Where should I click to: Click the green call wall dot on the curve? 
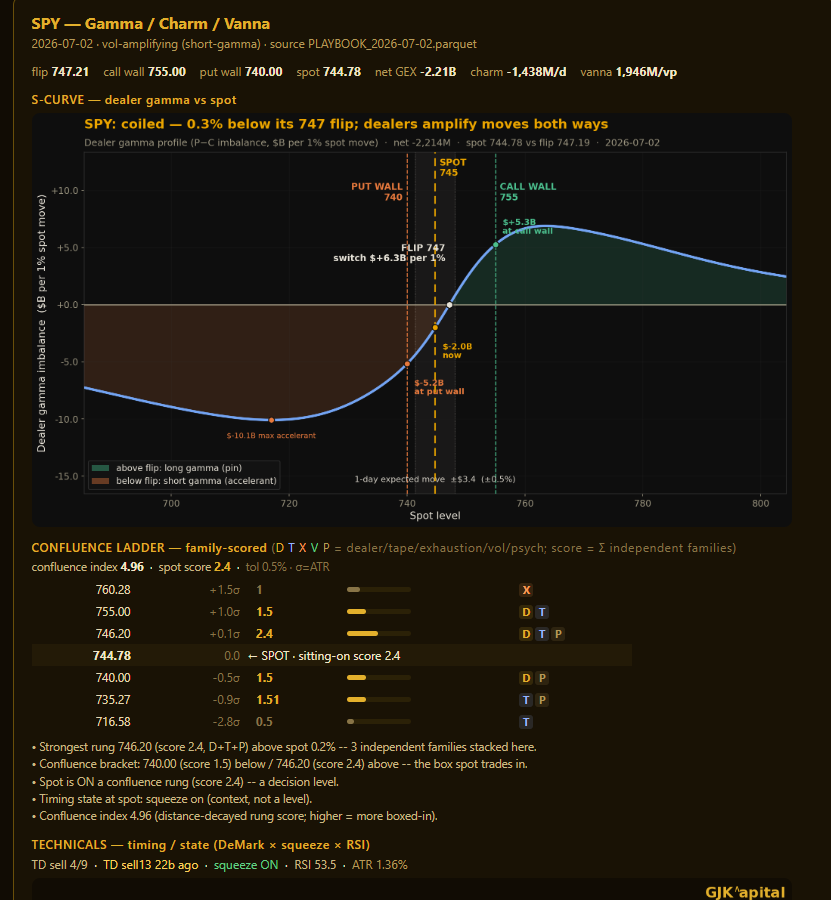pos(496,245)
